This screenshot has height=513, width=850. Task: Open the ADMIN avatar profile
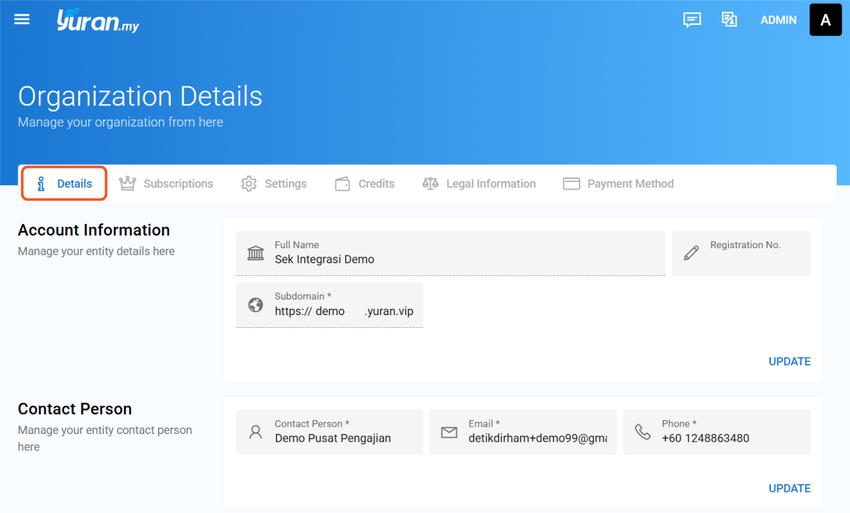tap(825, 20)
